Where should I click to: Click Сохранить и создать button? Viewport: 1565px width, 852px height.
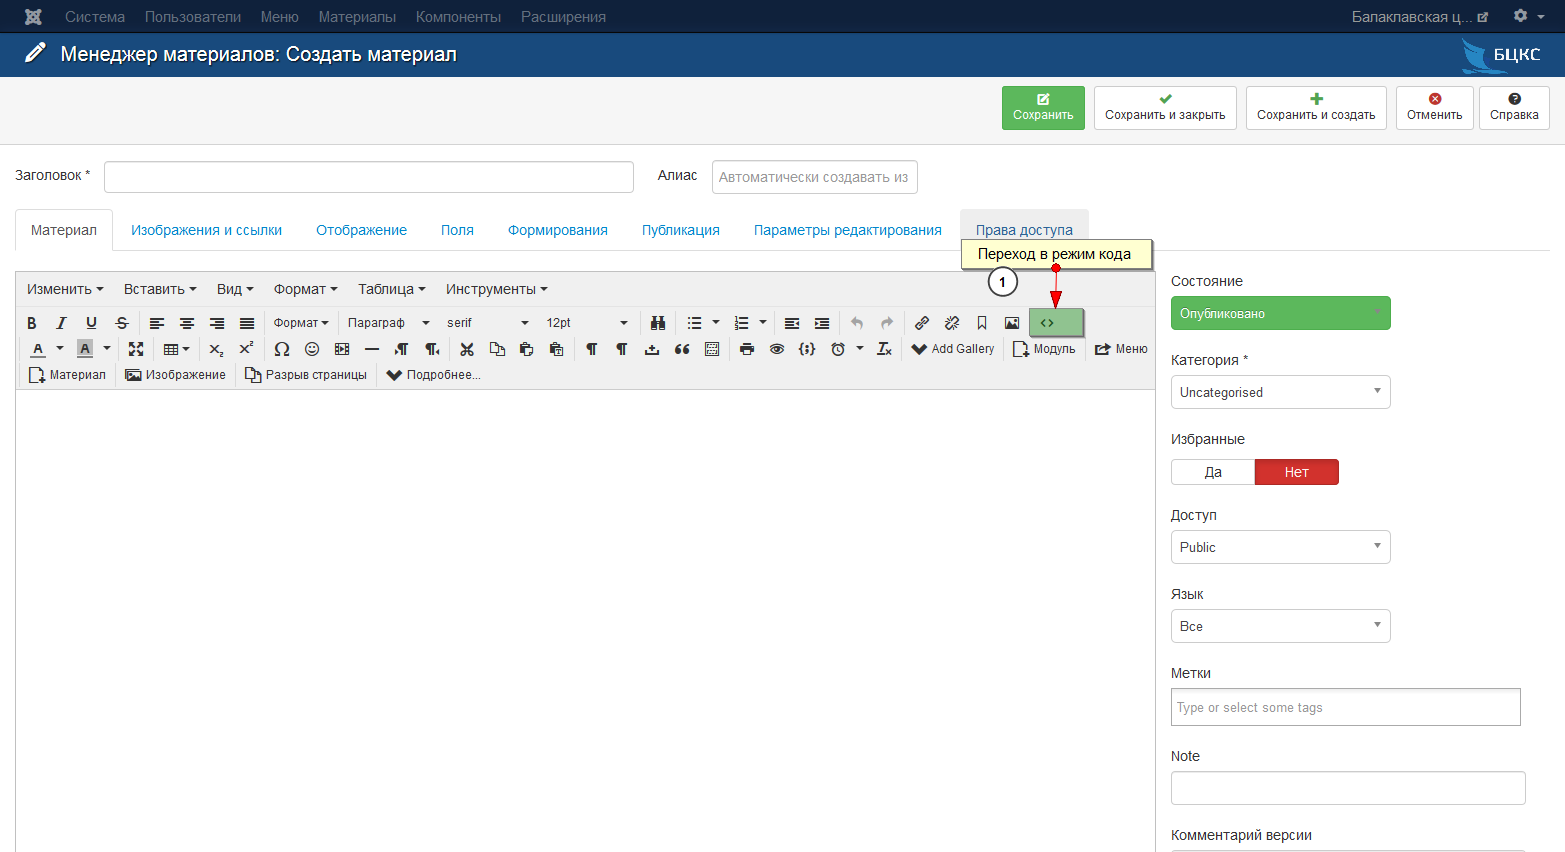(1316, 108)
